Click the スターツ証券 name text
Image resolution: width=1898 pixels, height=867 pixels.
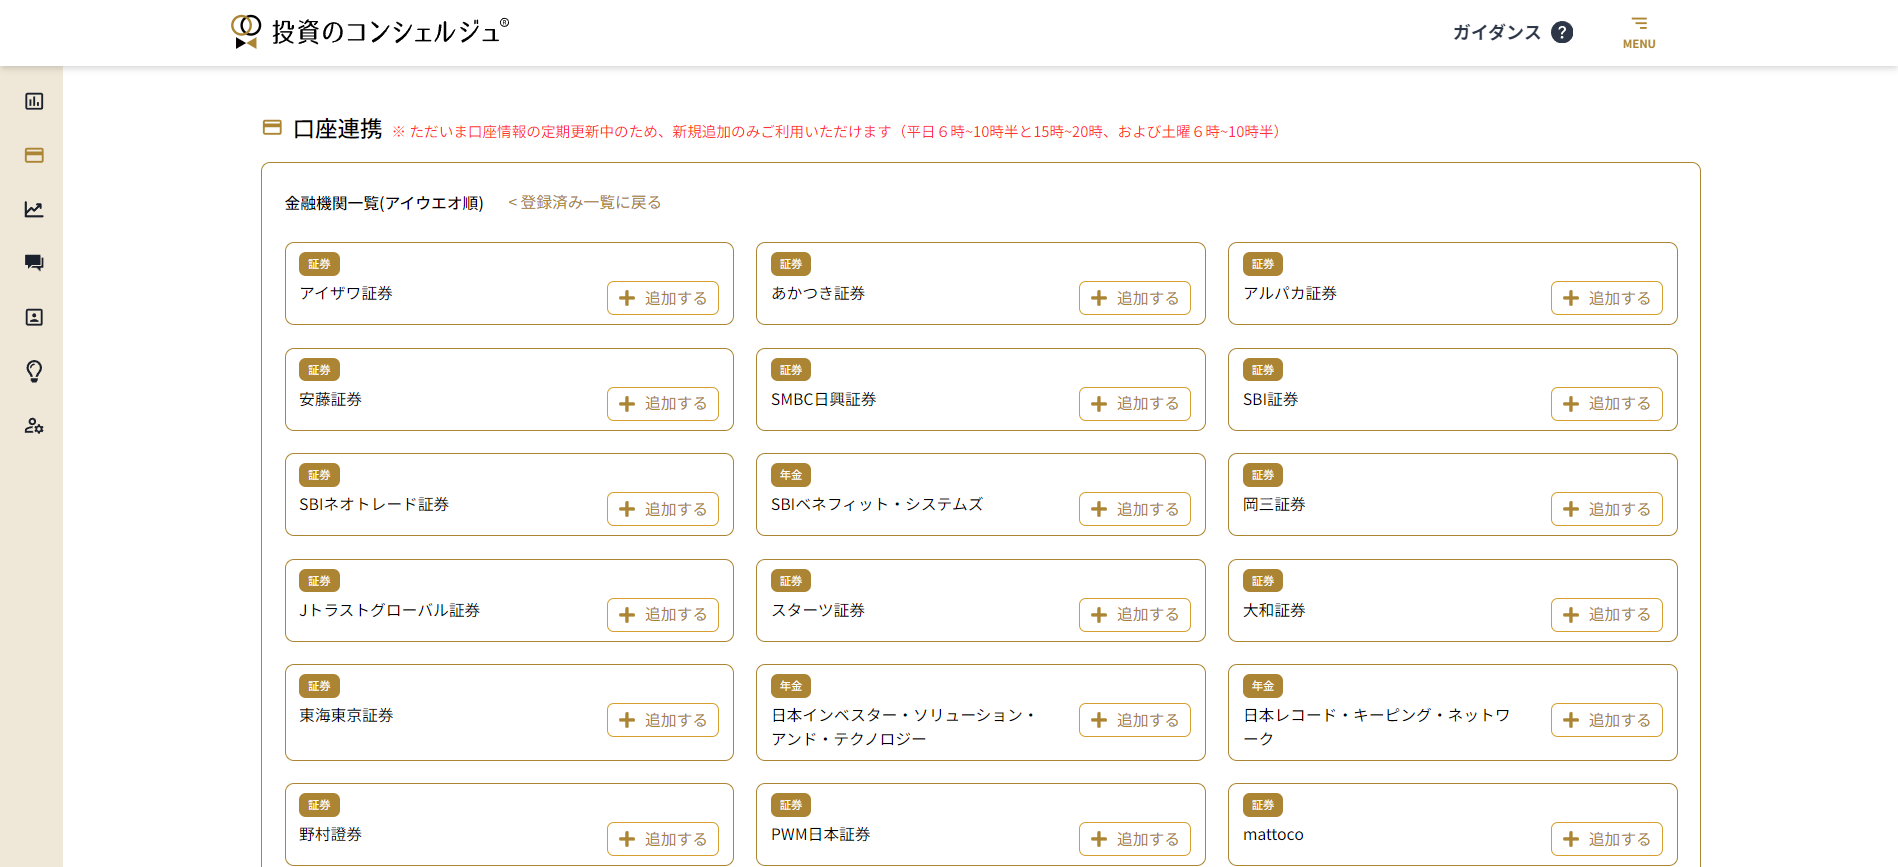click(818, 610)
